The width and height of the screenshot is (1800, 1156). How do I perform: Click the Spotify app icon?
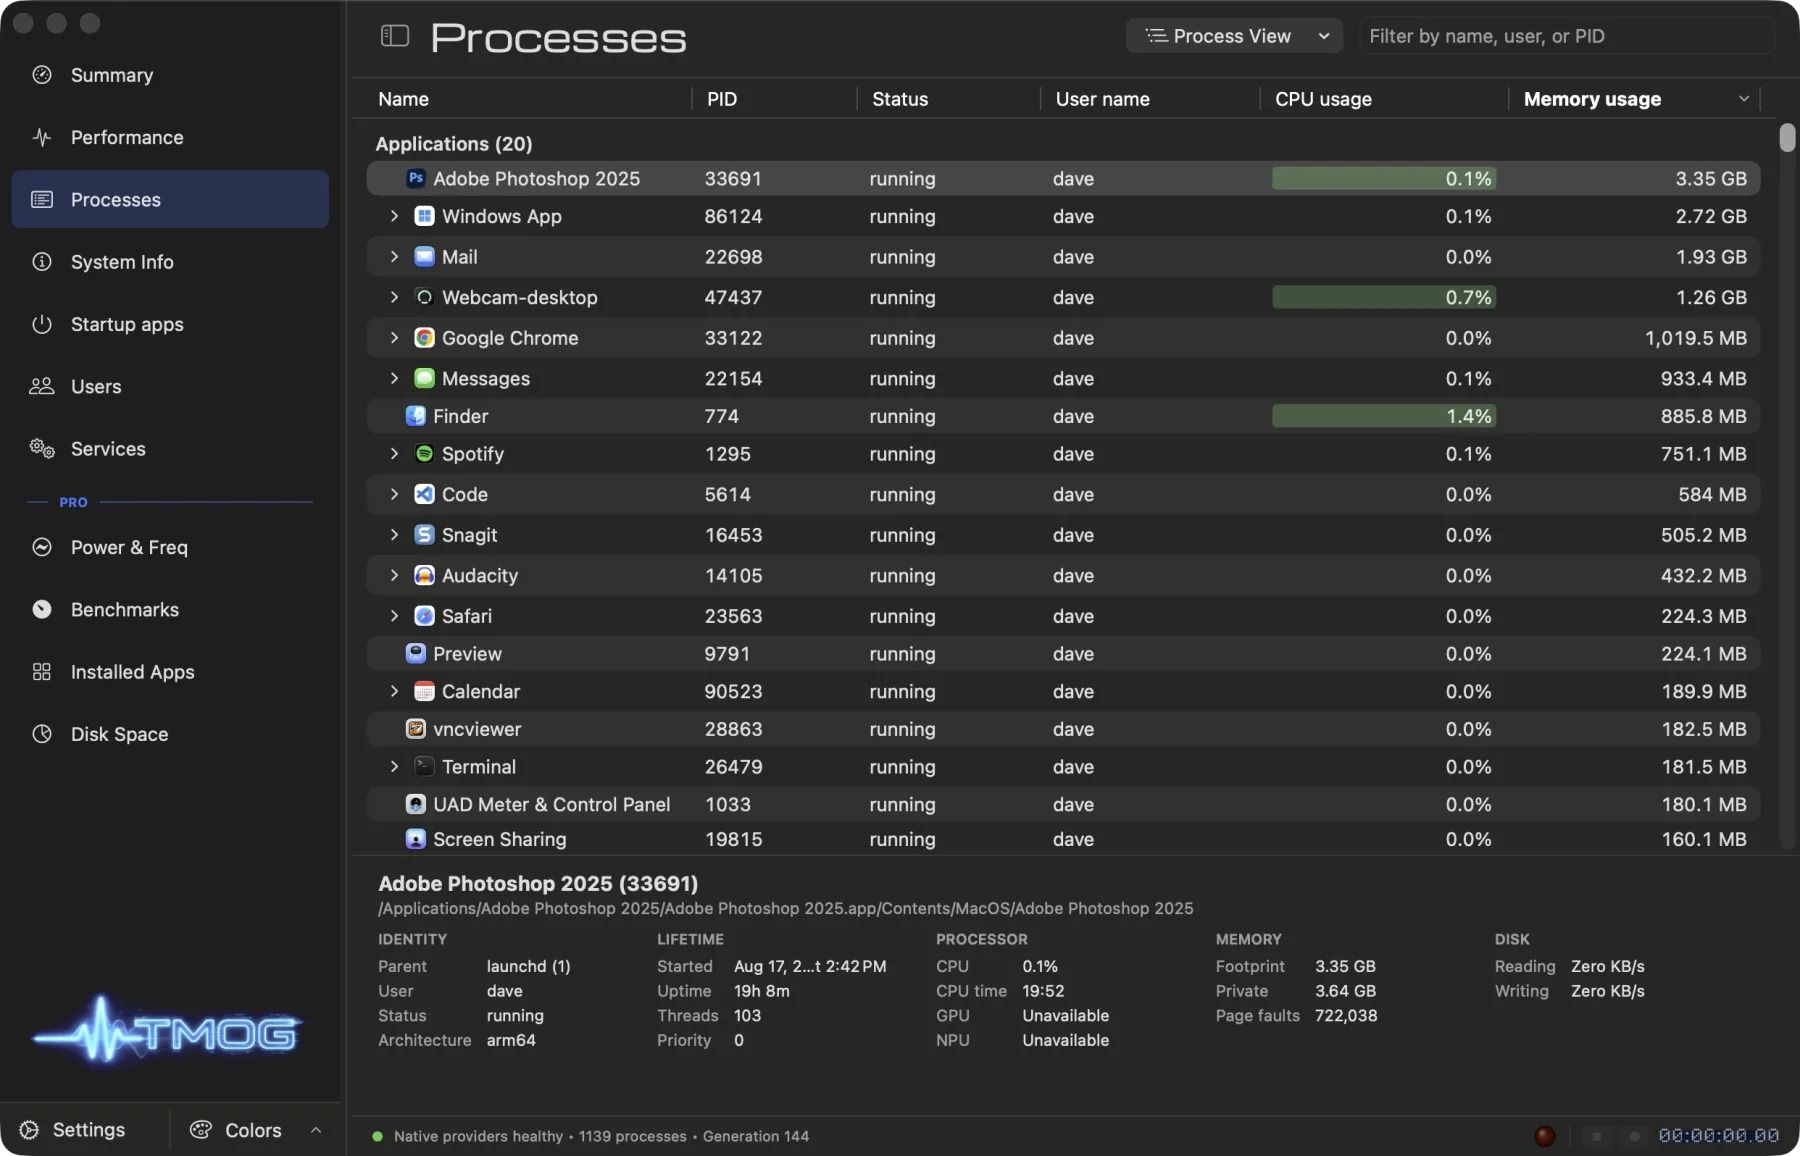(424, 454)
